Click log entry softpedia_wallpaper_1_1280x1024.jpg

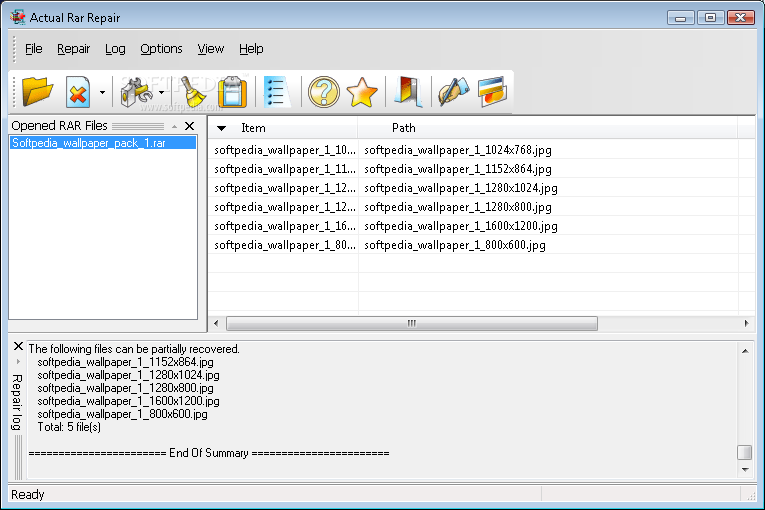click(128, 375)
